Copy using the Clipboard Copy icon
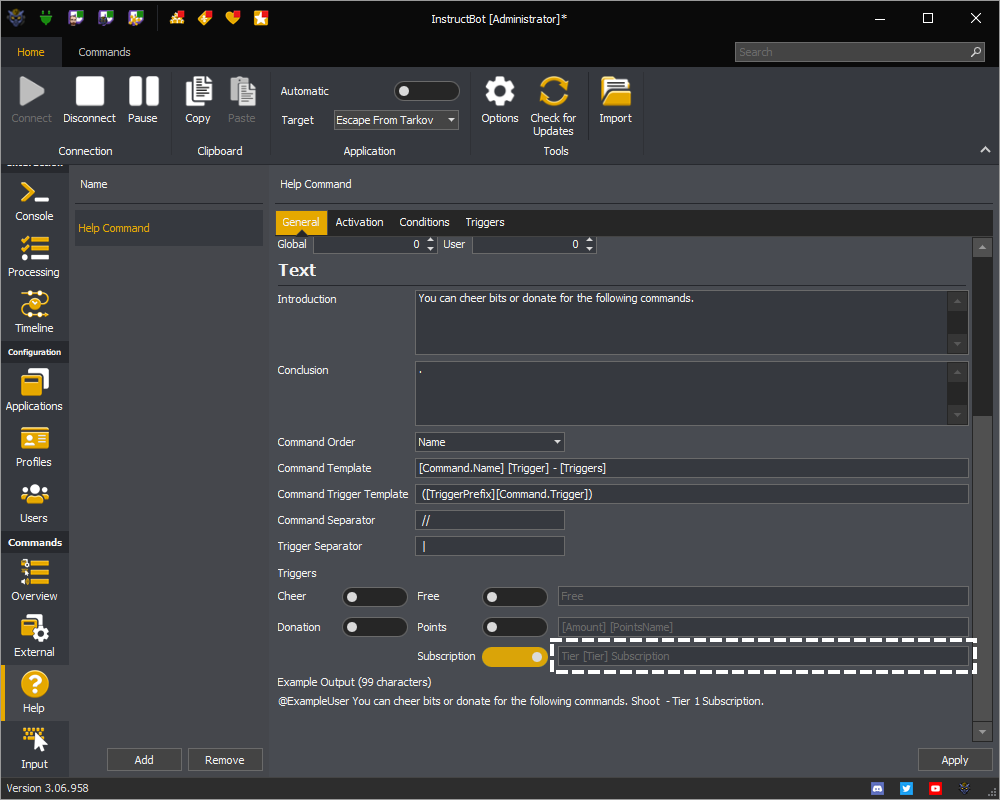 tap(198, 91)
